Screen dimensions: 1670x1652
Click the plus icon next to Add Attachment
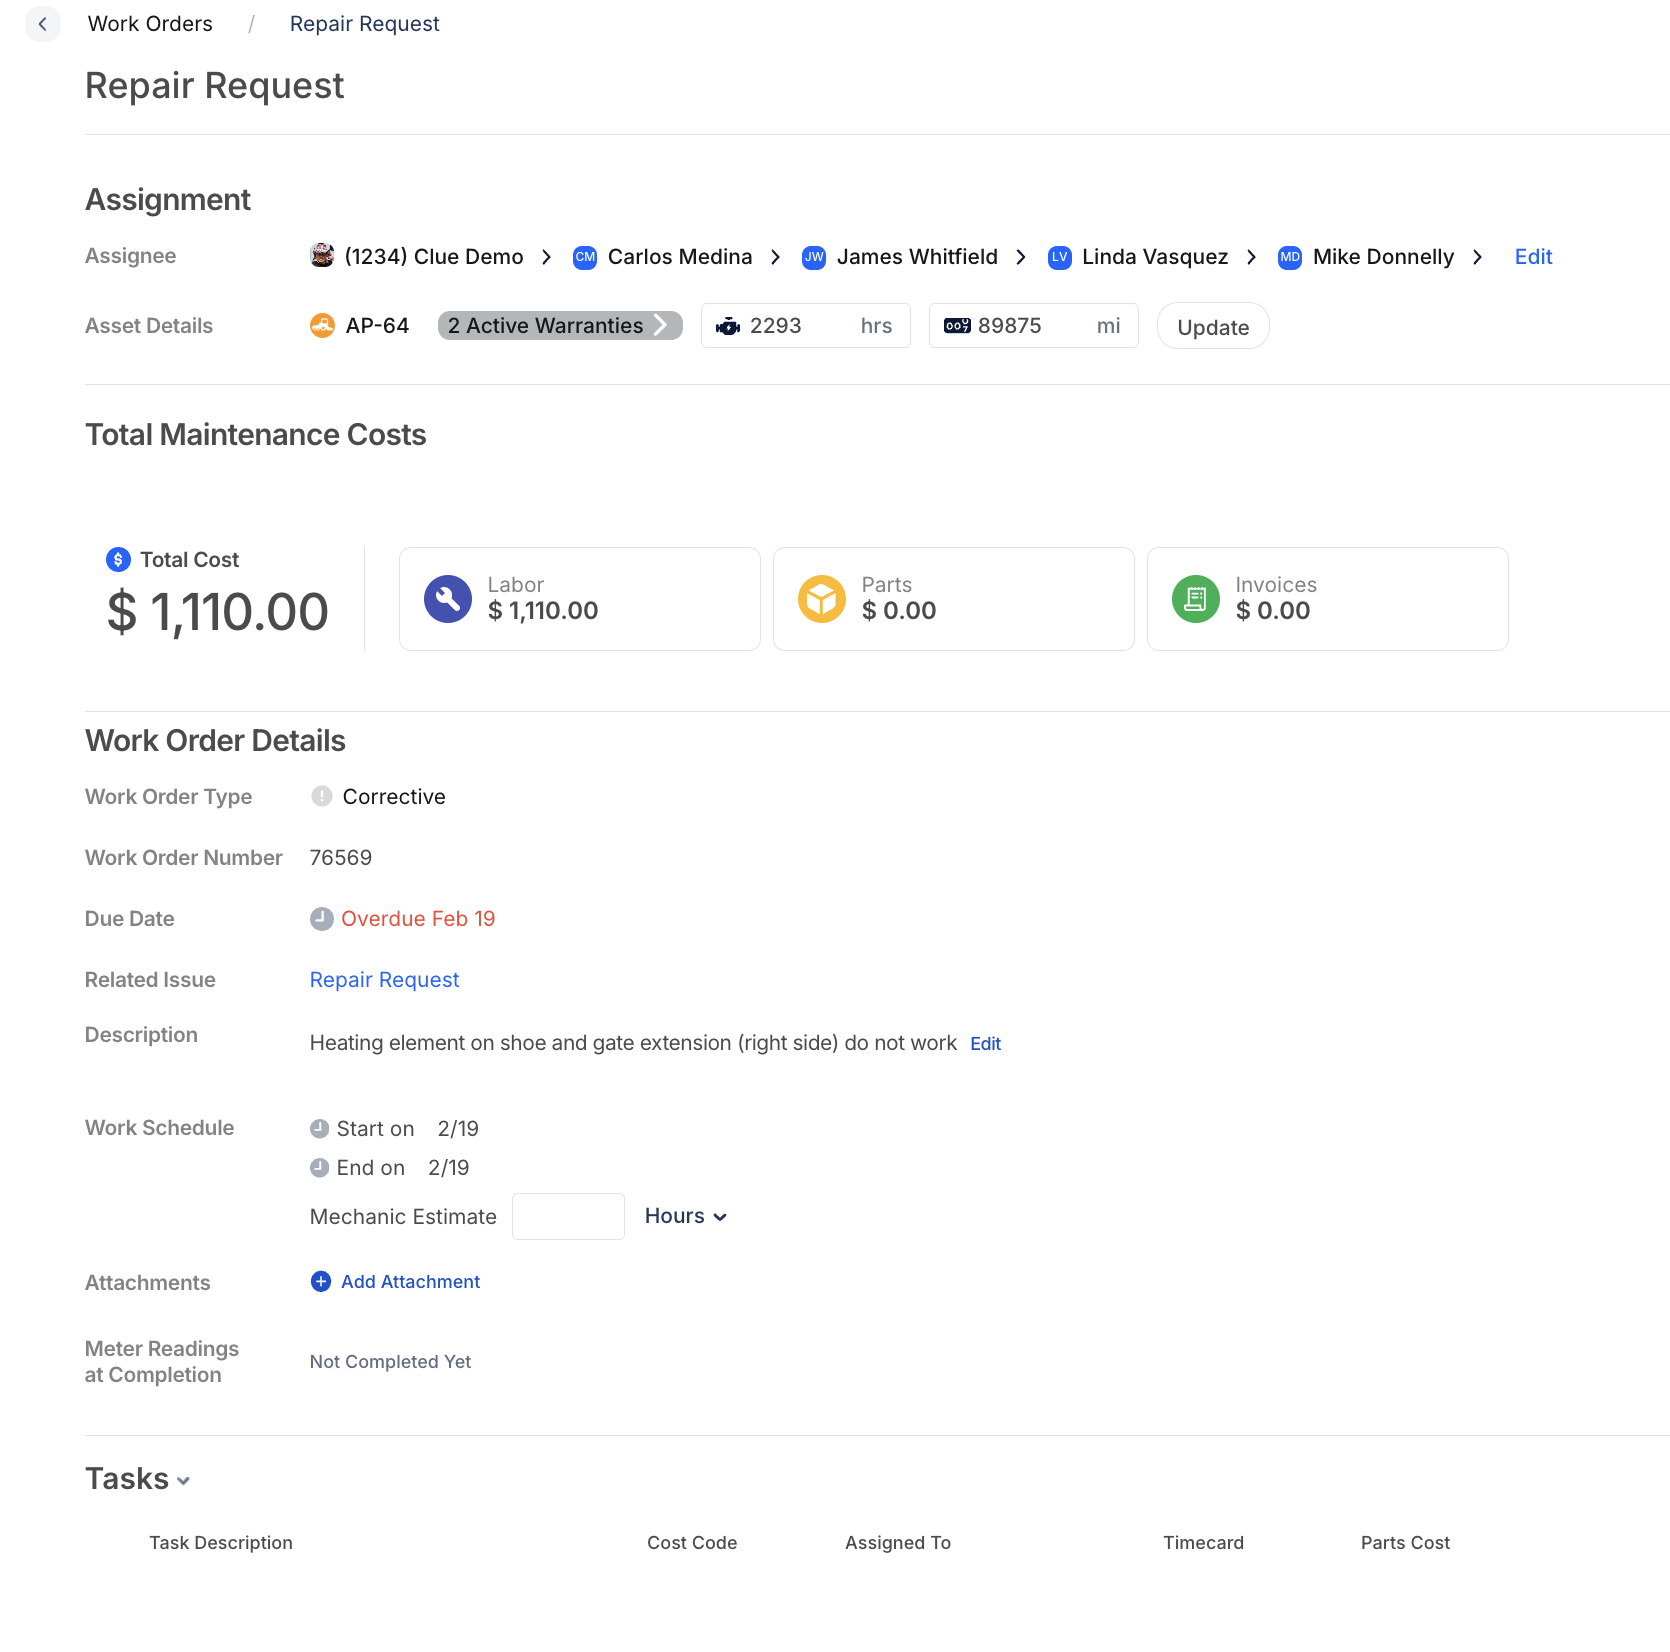(x=320, y=1281)
